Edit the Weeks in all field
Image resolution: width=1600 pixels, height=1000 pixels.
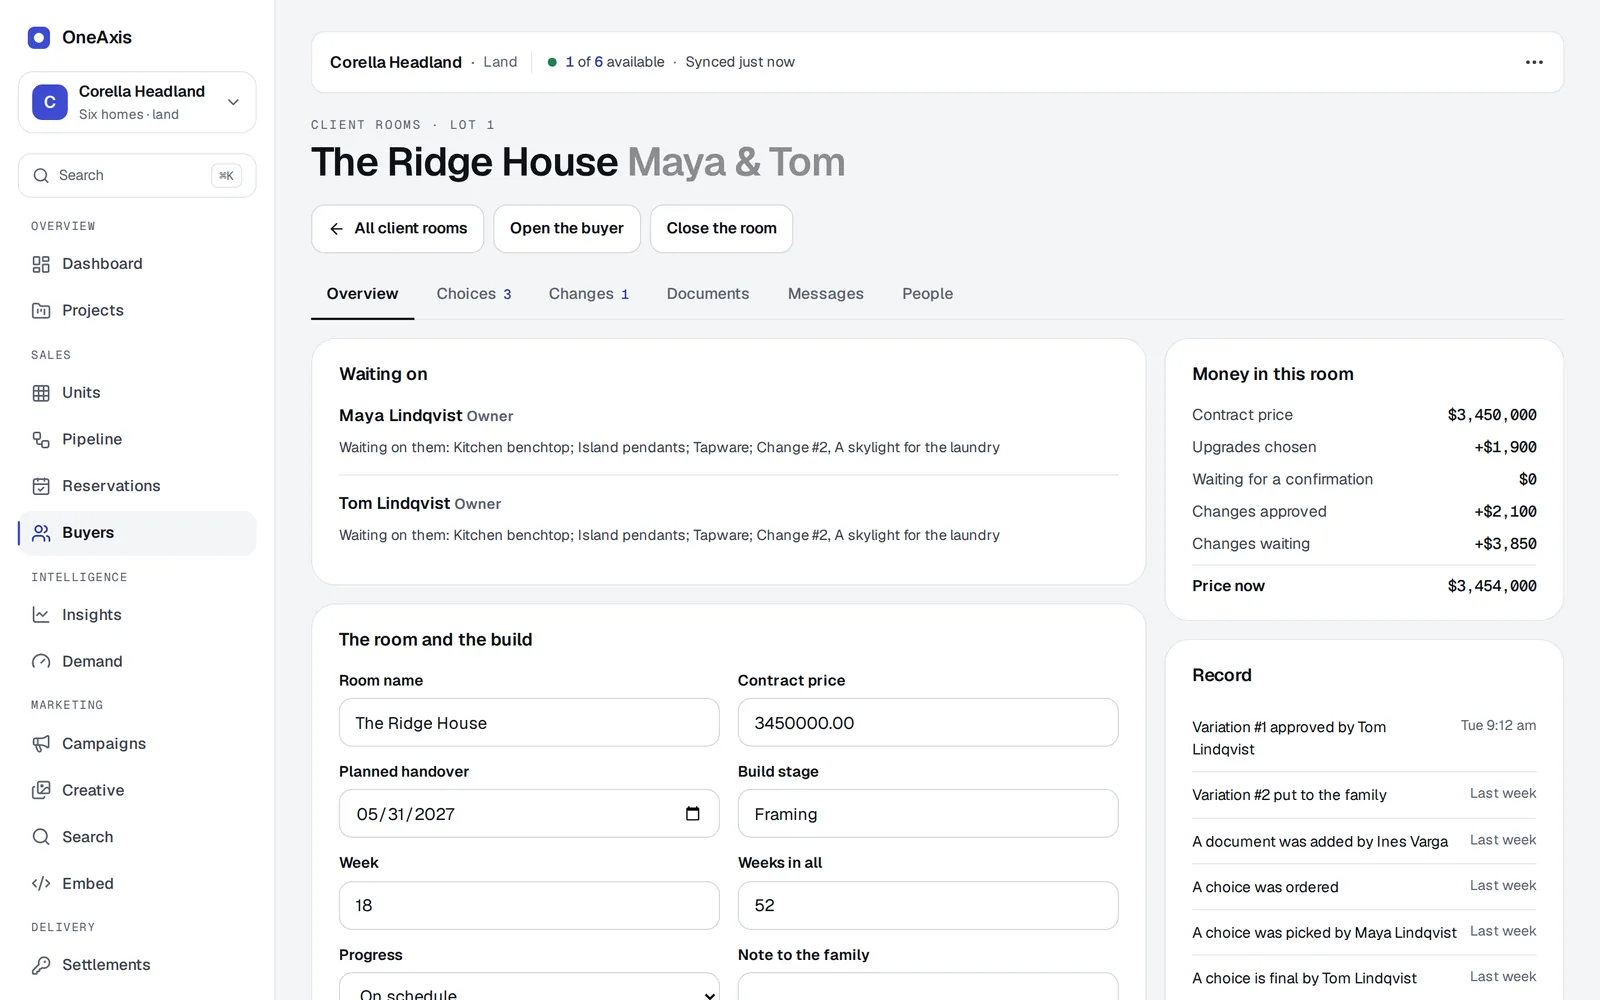(928, 906)
